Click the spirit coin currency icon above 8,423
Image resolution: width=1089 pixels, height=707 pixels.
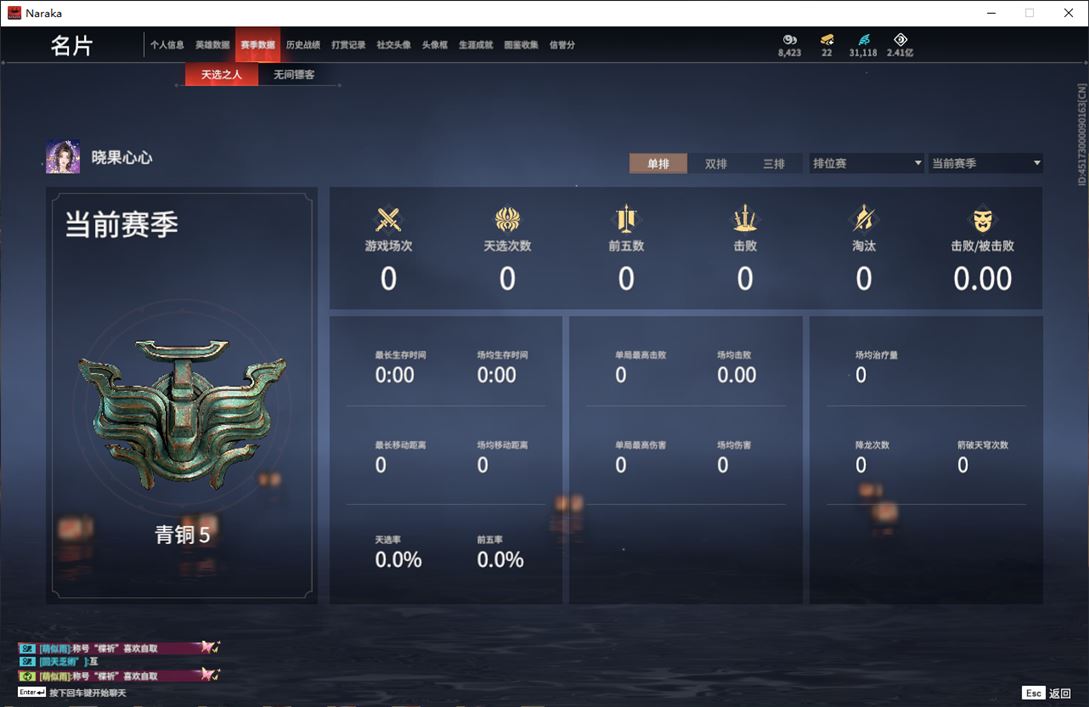[790, 40]
